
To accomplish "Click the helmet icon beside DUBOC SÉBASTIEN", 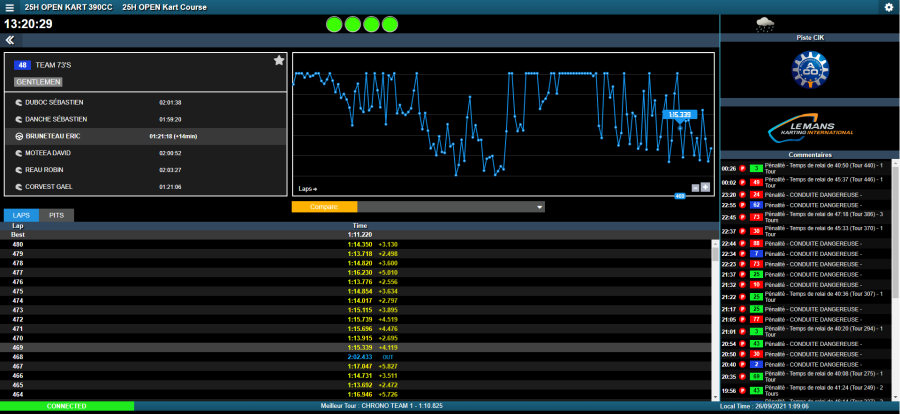I will pos(19,102).
